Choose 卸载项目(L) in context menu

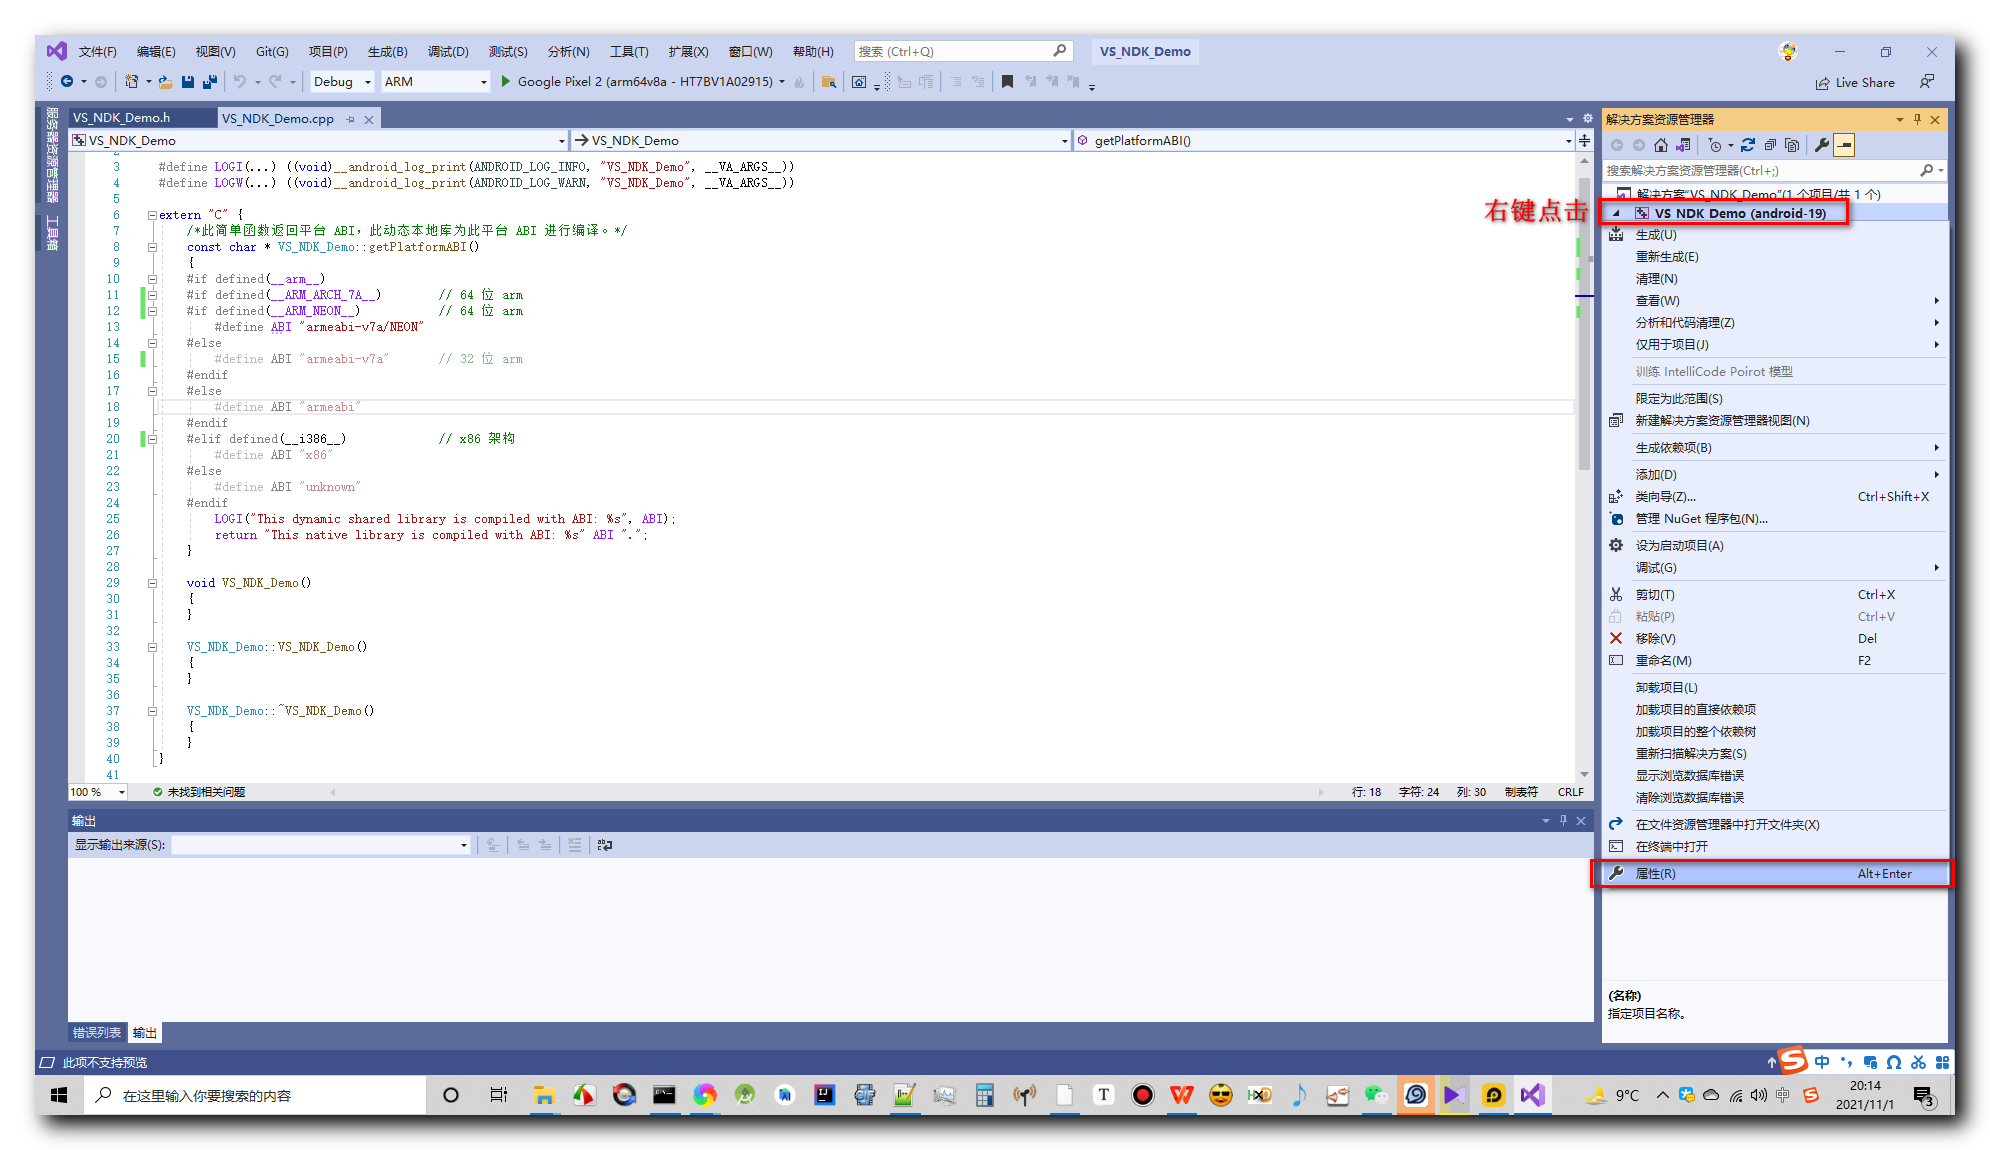[1775, 688]
